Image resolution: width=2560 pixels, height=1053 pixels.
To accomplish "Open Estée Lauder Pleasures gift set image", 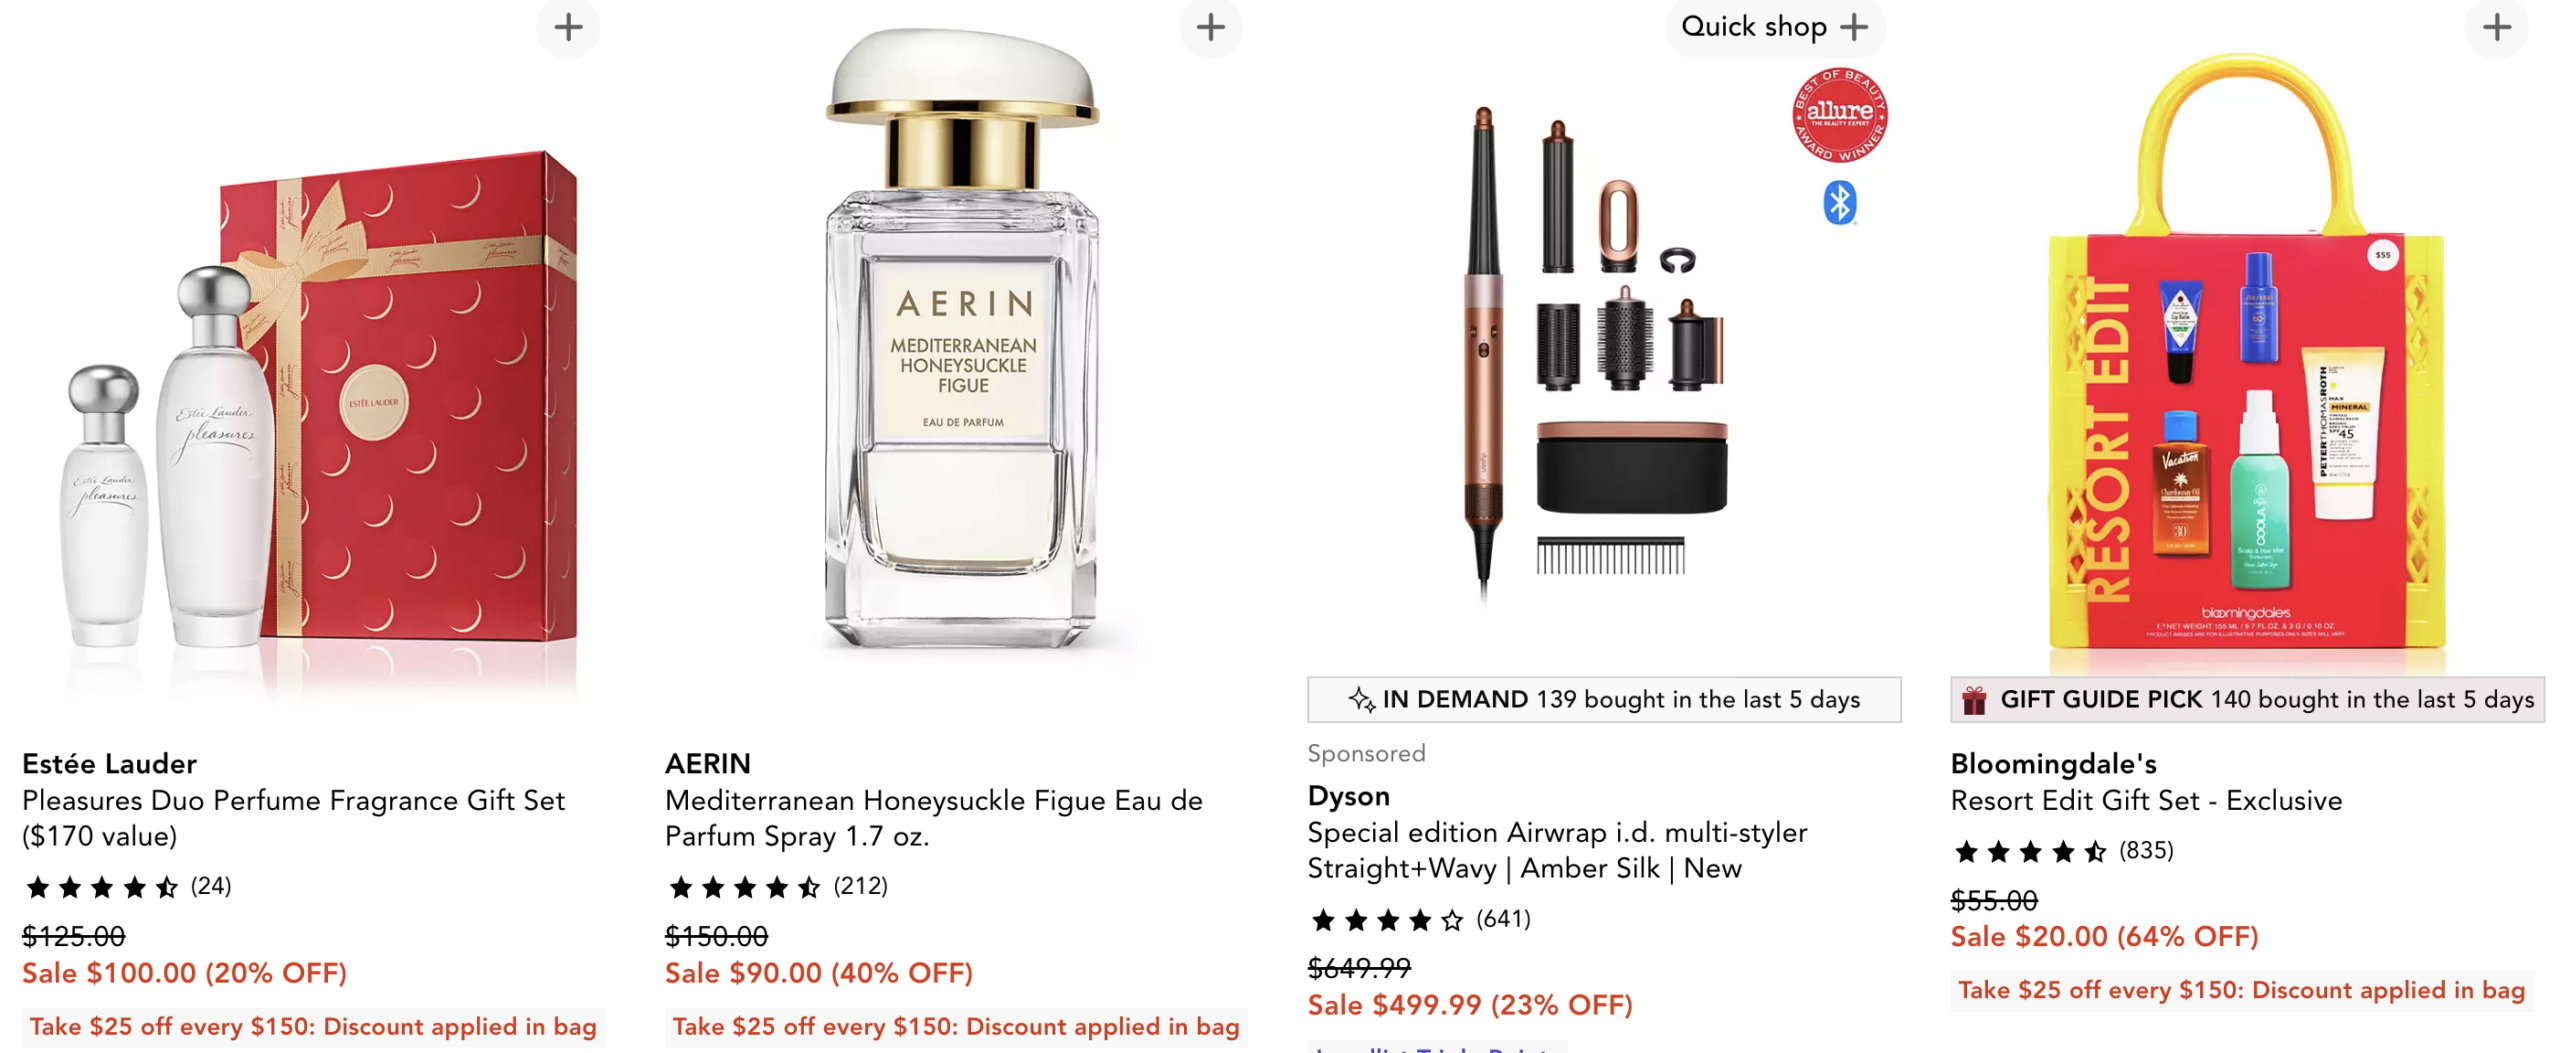I will (320, 410).
